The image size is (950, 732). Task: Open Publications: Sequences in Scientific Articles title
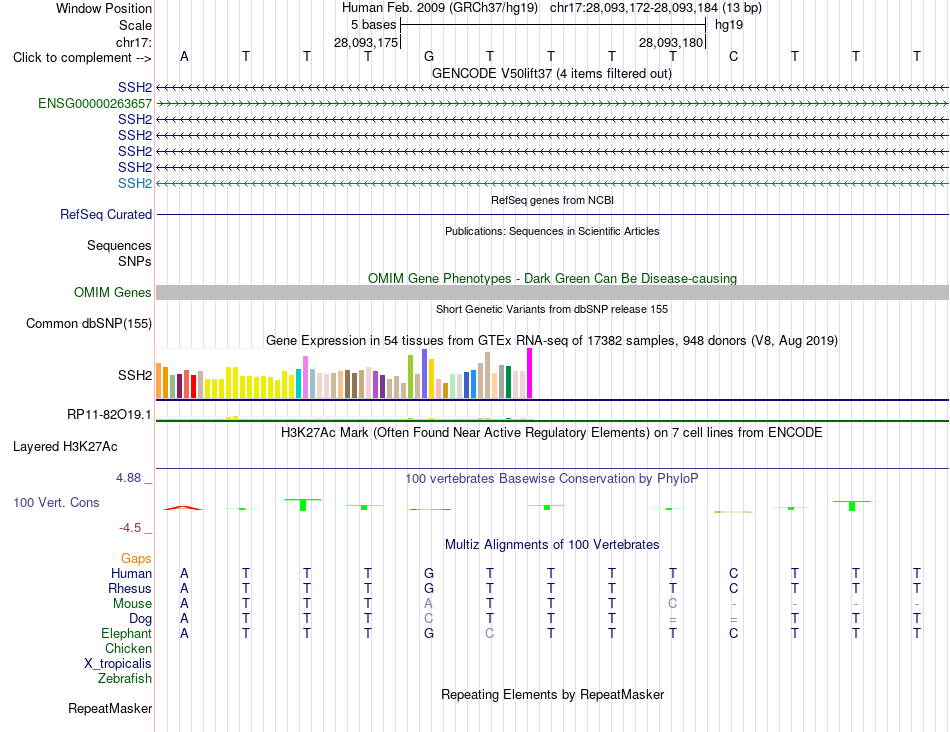552,231
